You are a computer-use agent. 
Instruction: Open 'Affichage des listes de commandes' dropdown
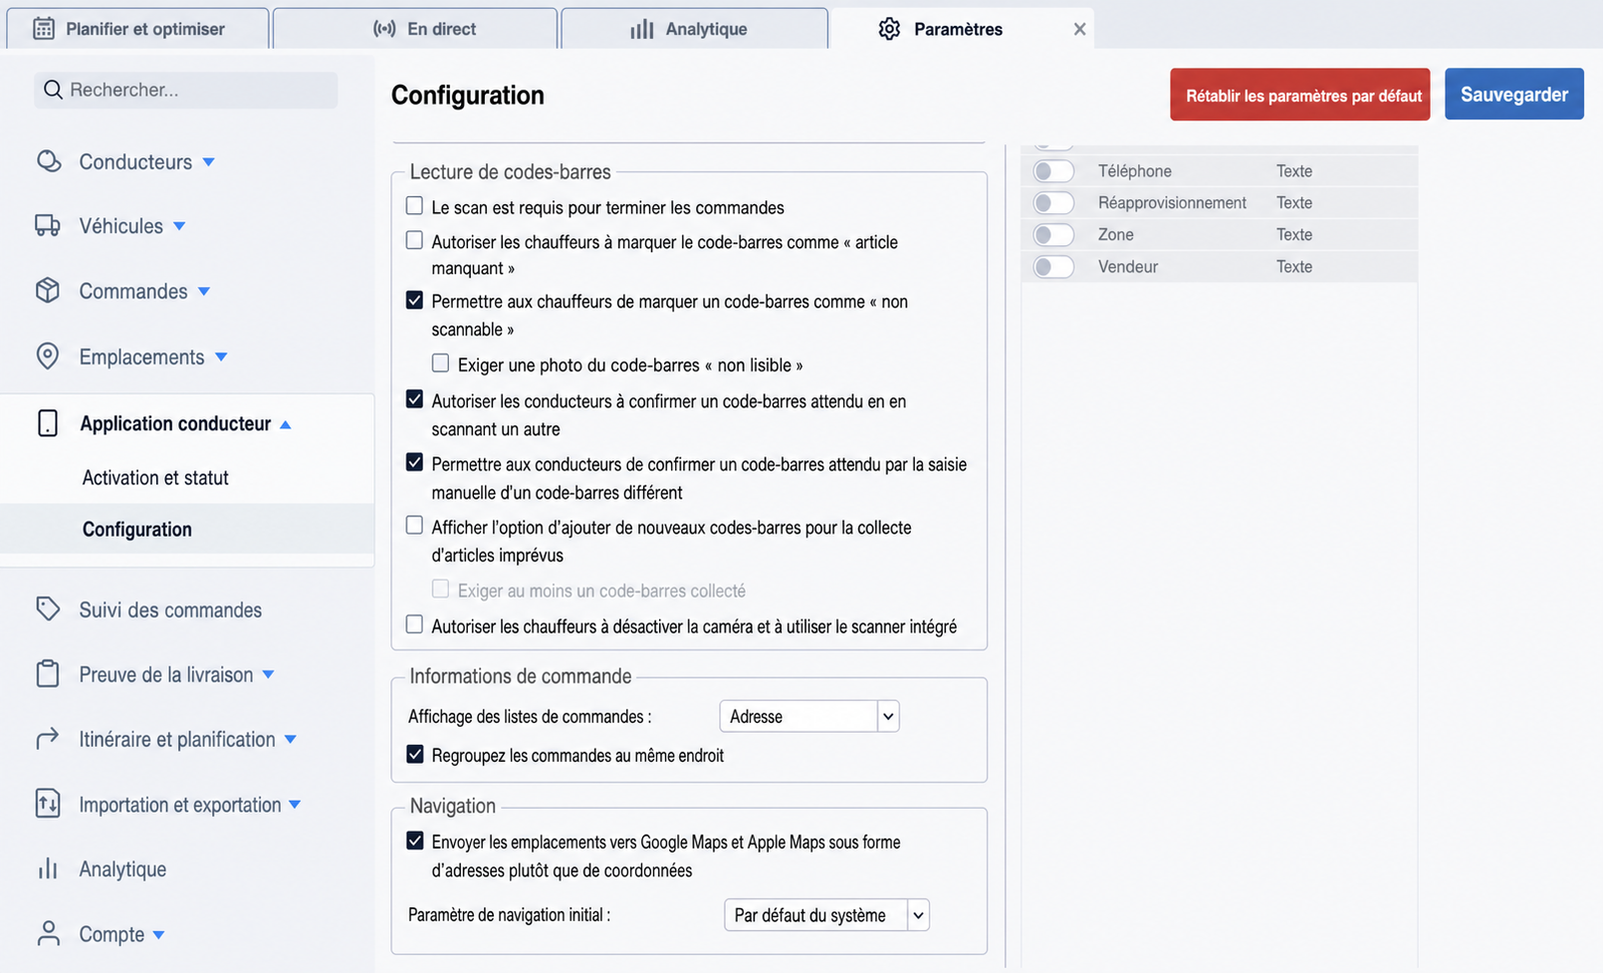[x=809, y=716]
